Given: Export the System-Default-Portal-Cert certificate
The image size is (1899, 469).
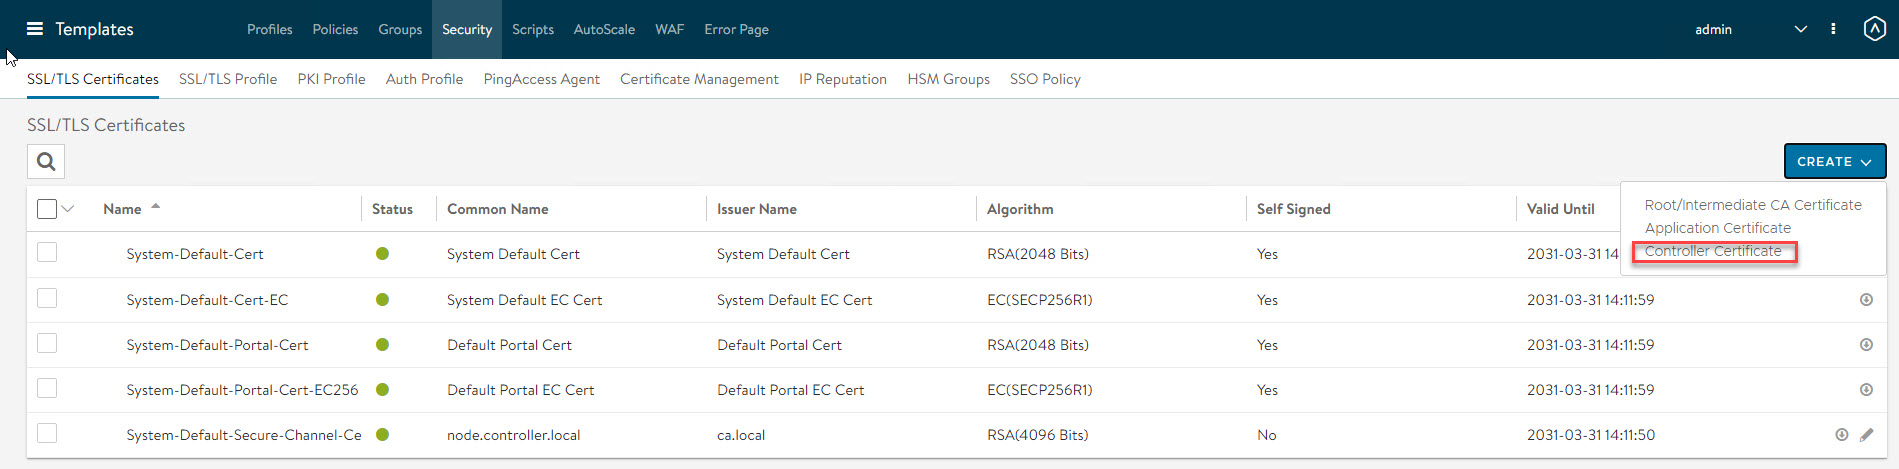Looking at the screenshot, I should tap(1866, 345).
